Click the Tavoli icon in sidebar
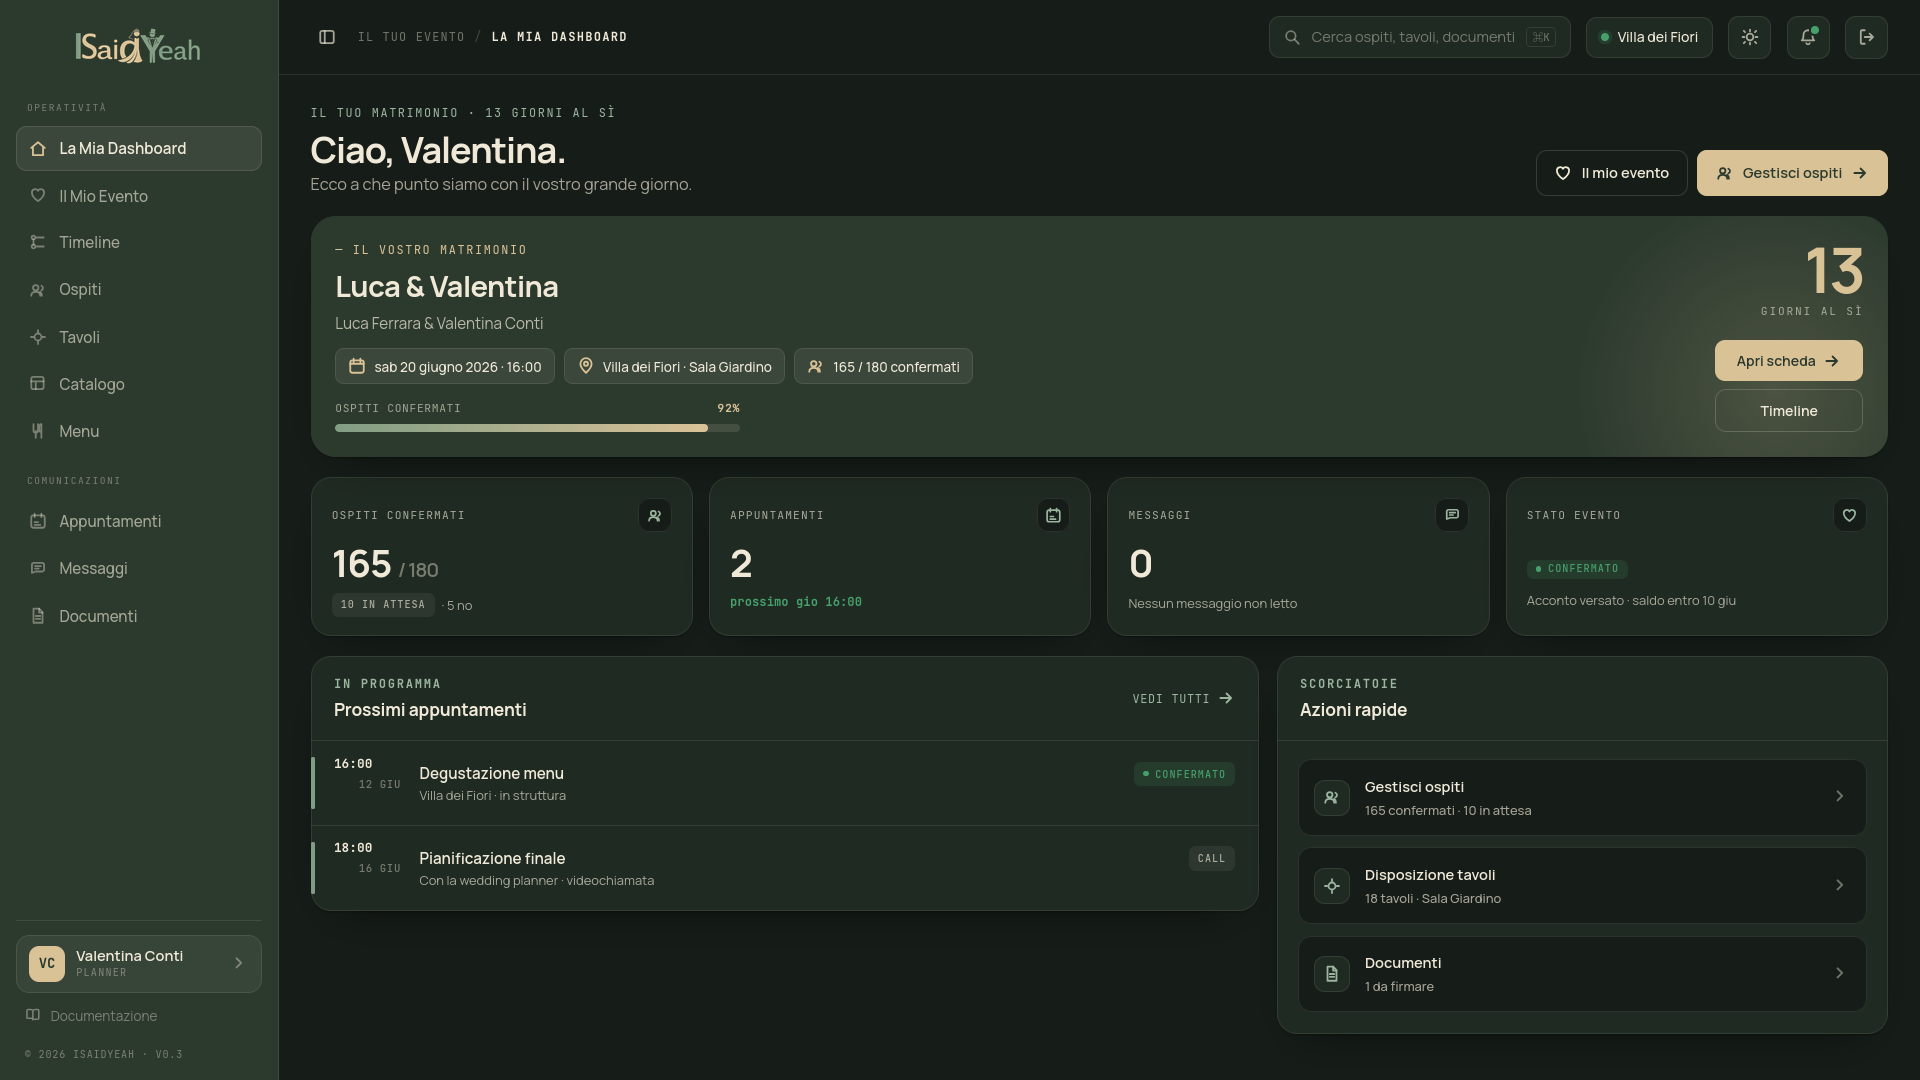The width and height of the screenshot is (1920, 1080). 38,337
